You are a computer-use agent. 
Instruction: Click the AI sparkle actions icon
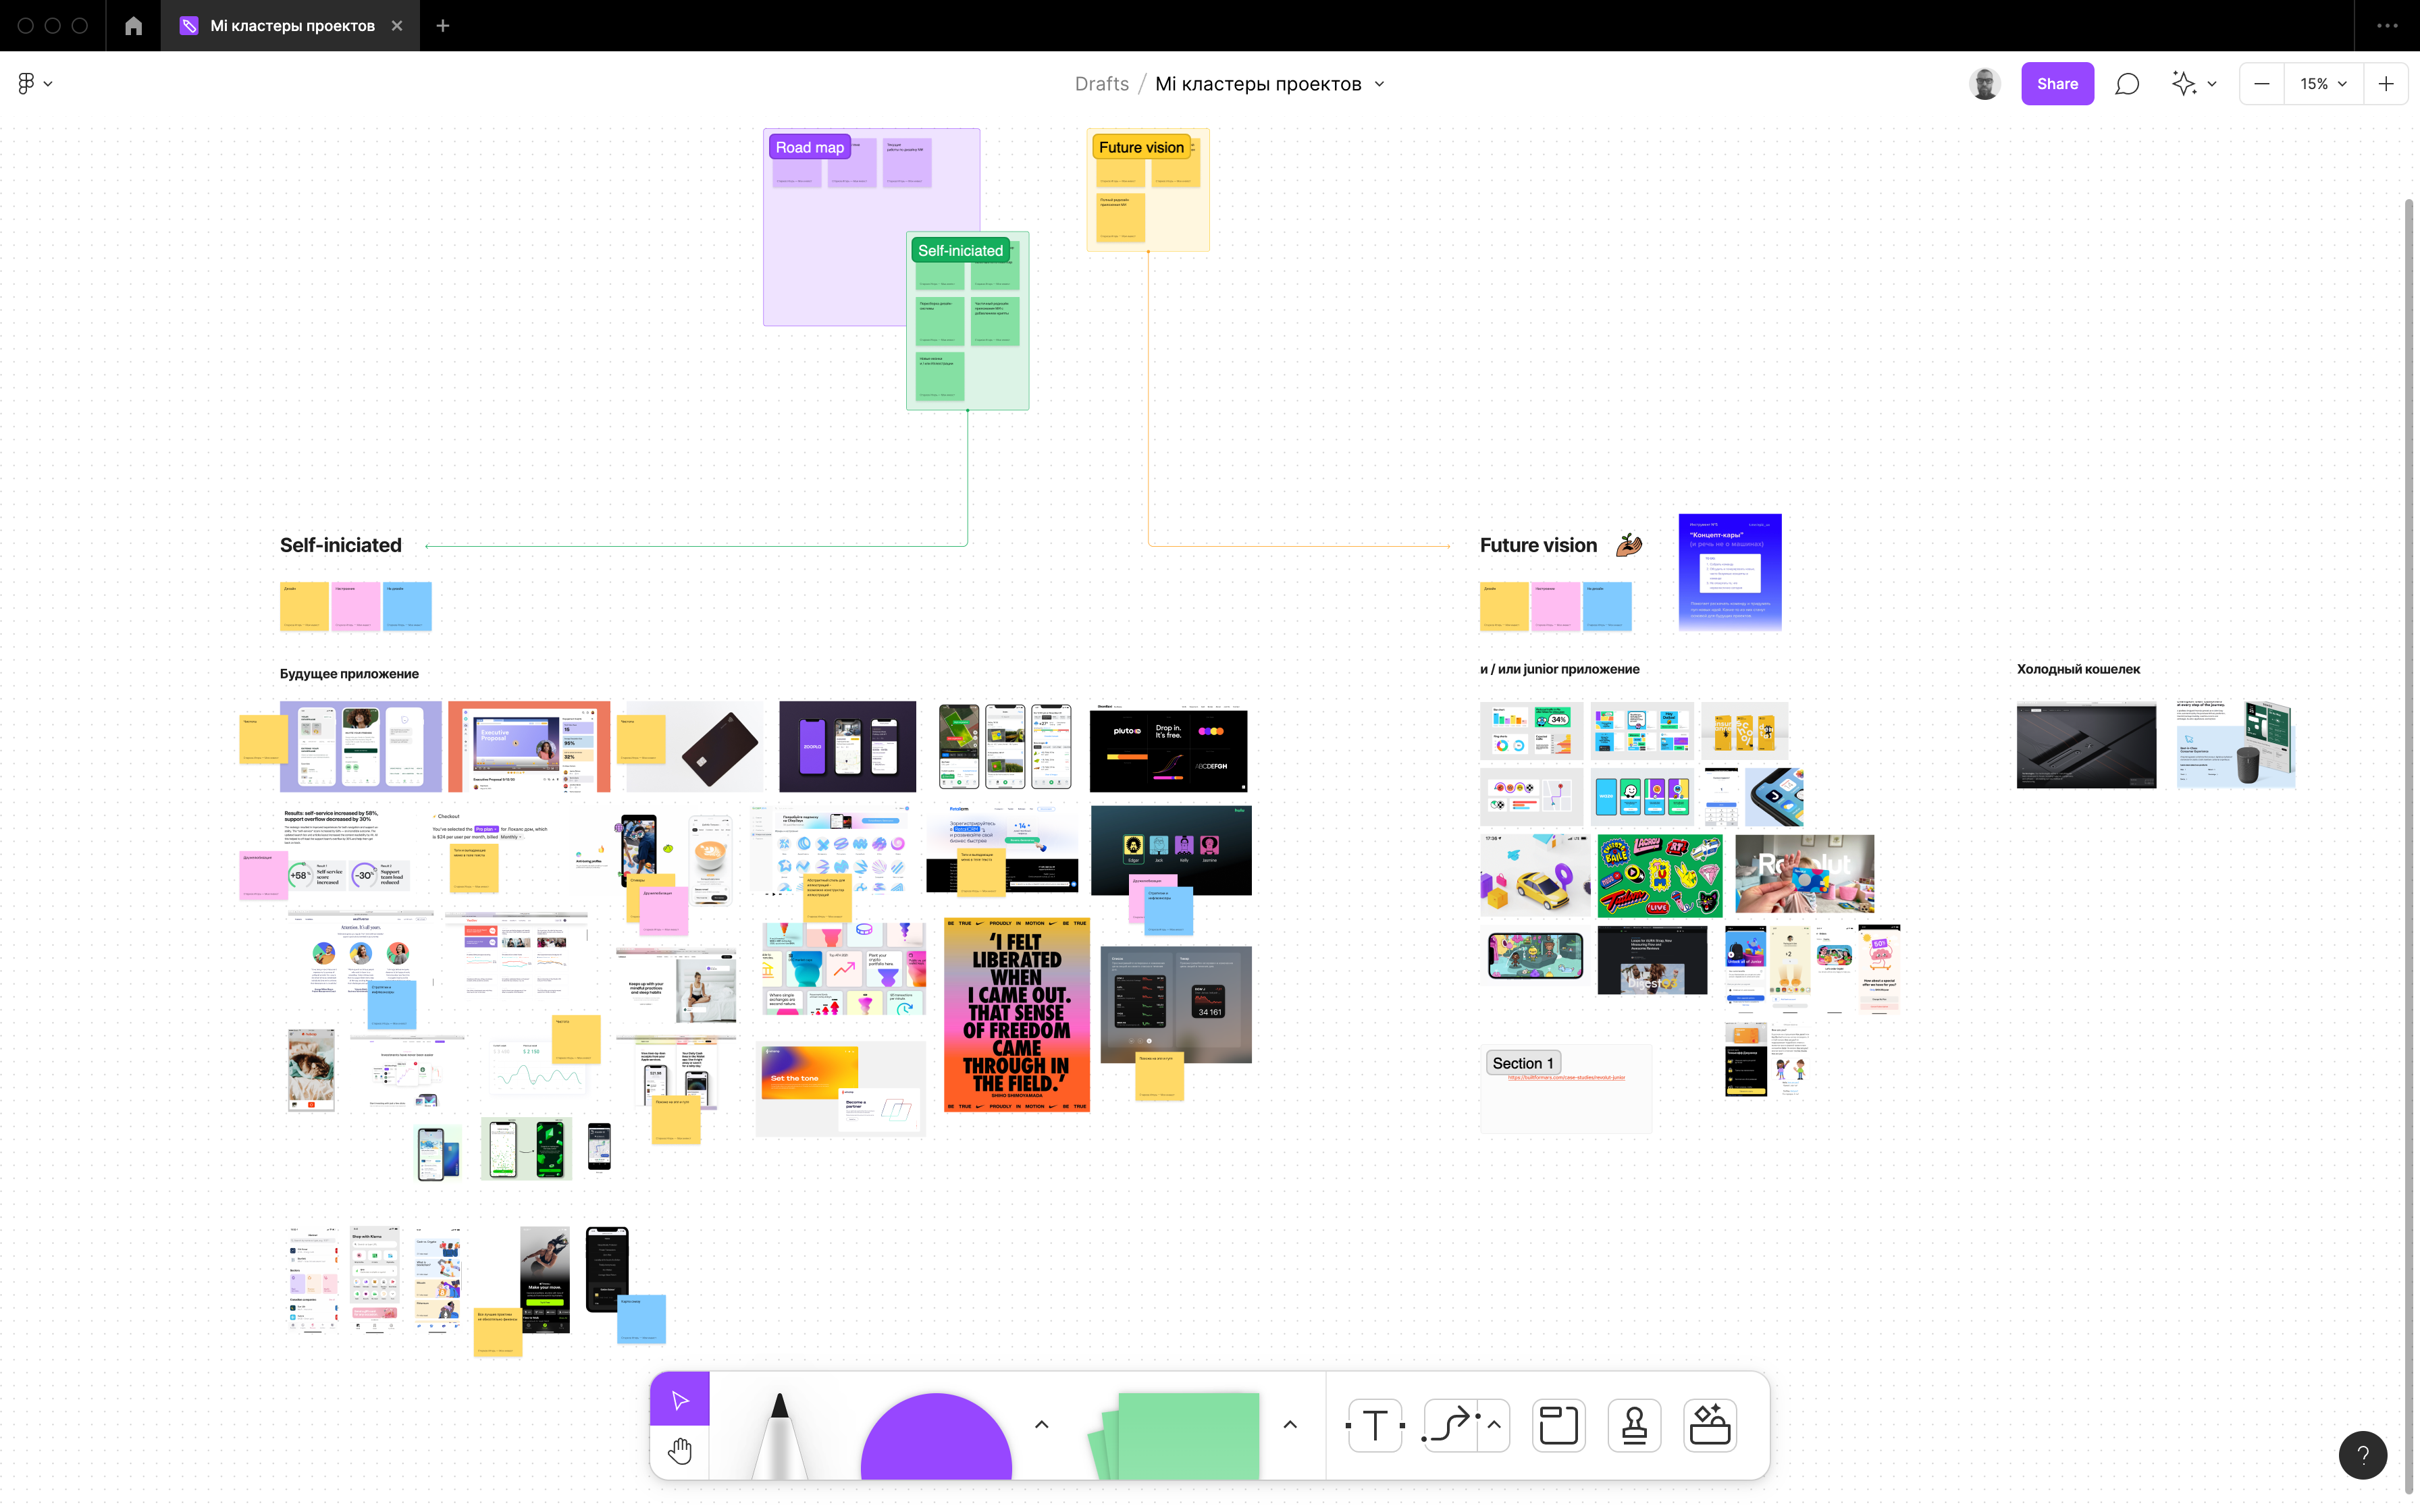[2183, 84]
